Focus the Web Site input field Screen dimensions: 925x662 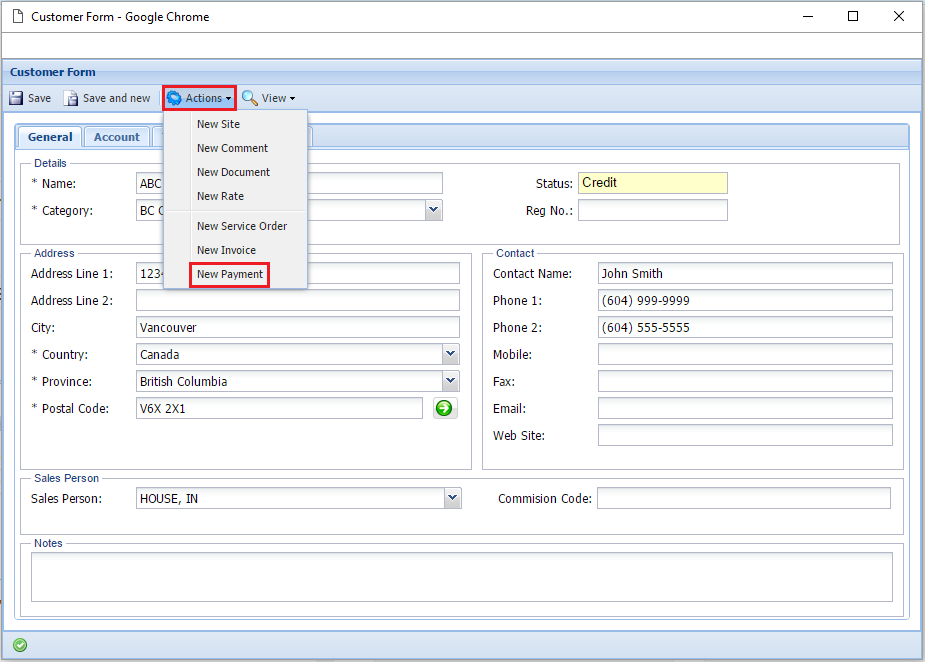[x=745, y=435]
